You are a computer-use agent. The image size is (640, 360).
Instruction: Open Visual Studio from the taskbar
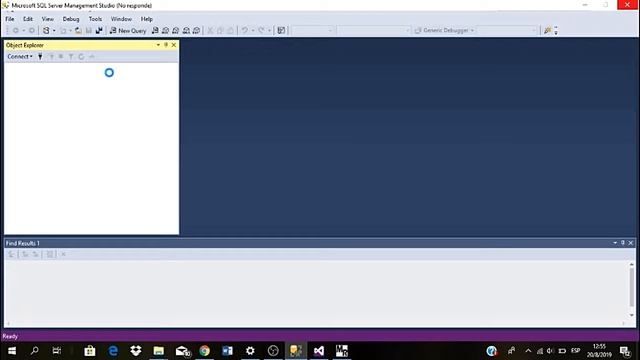319,351
